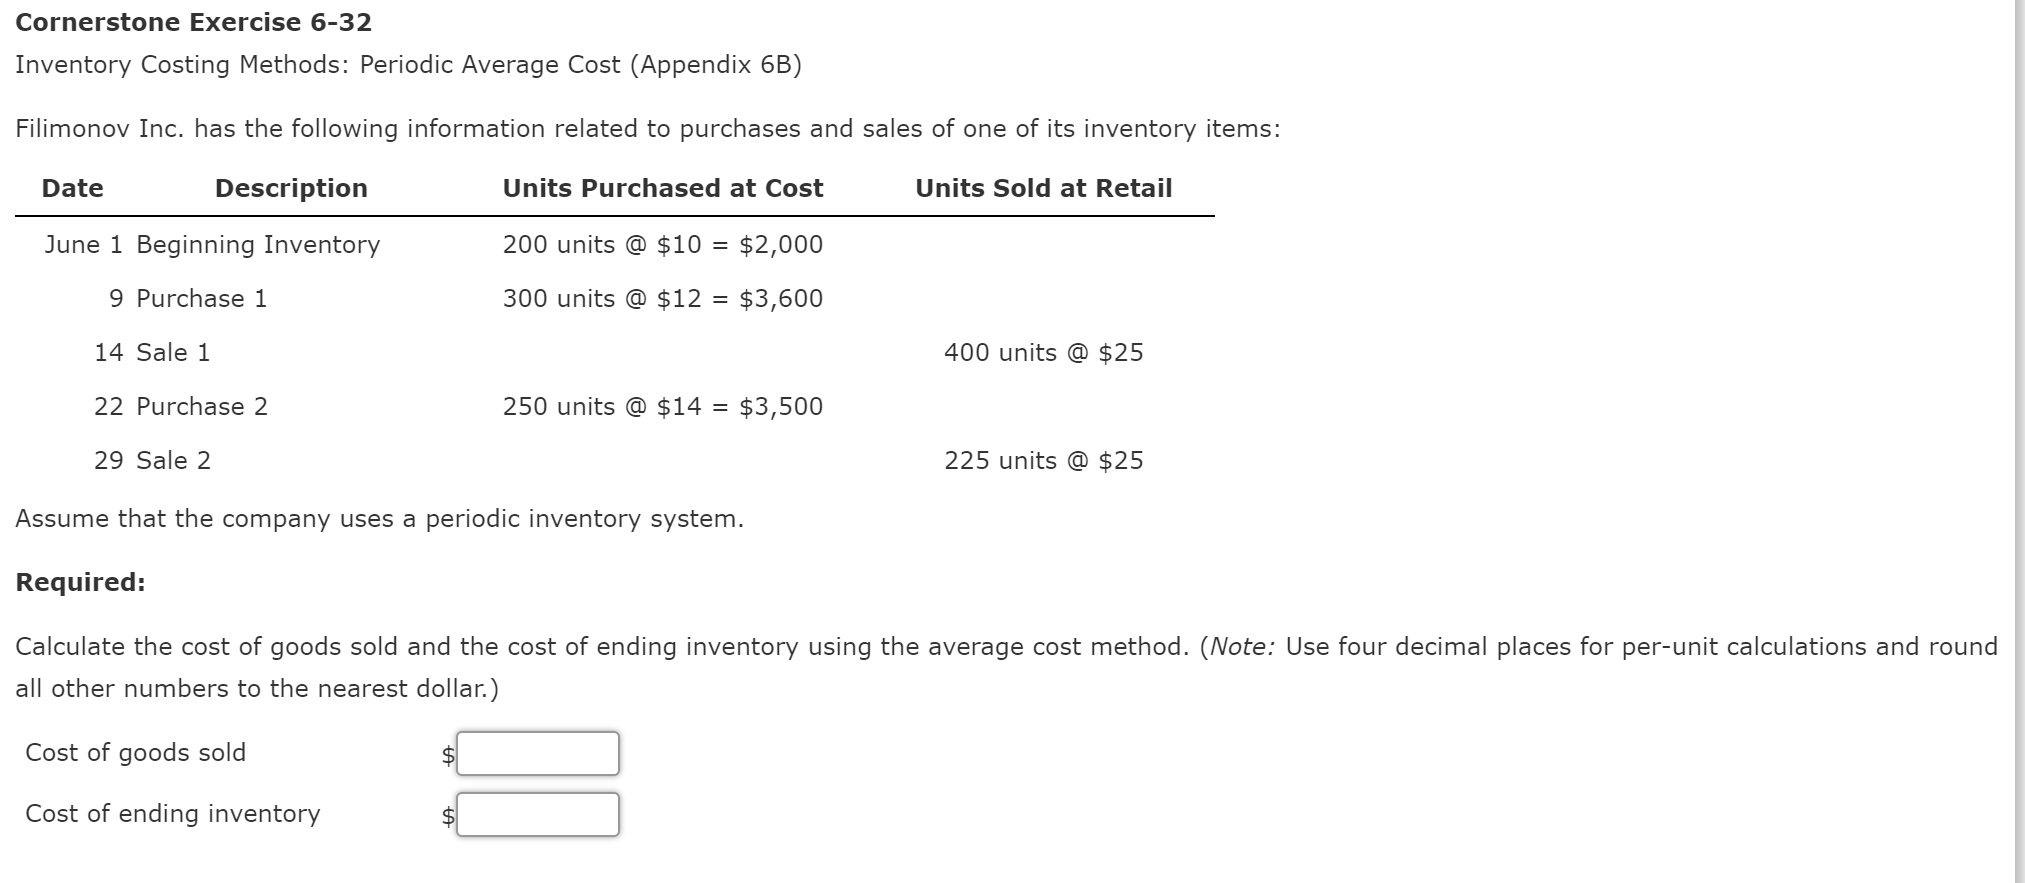The height and width of the screenshot is (883, 2025).
Task: Select the $2,000 beginning inventory amount
Action: pos(782,245)
